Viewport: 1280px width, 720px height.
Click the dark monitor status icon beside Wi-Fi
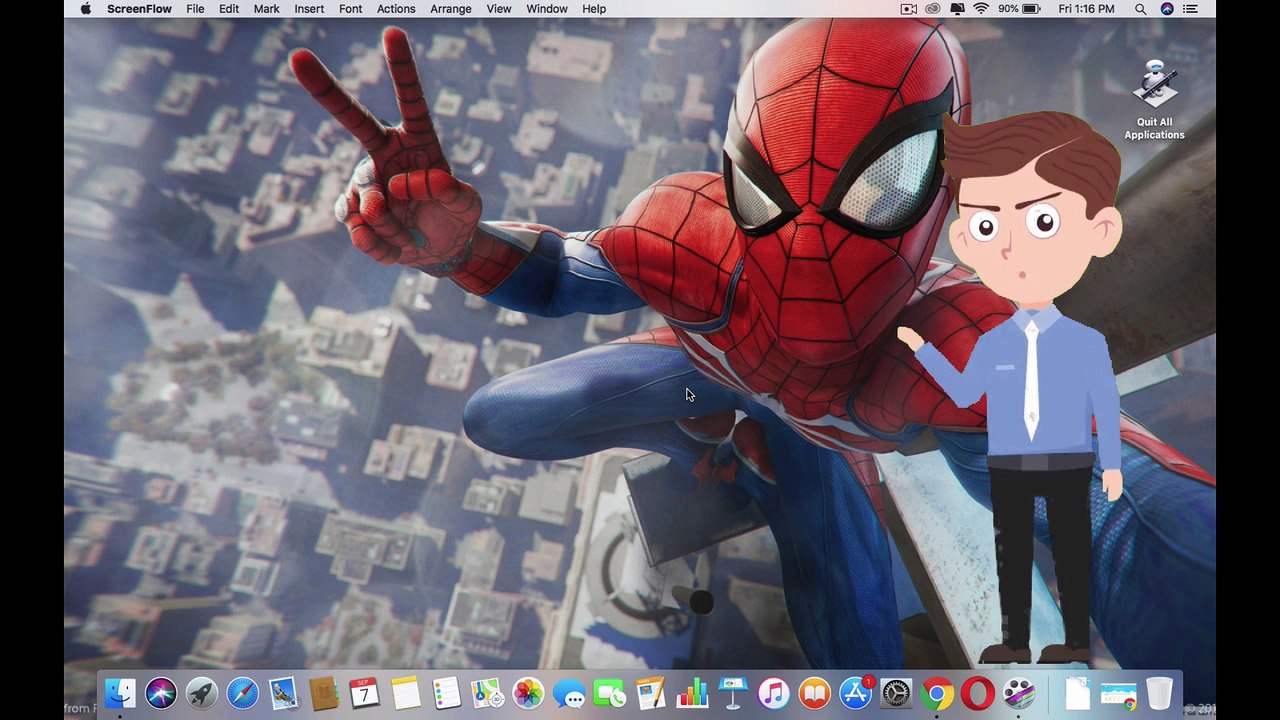click(x=957, y=9)
